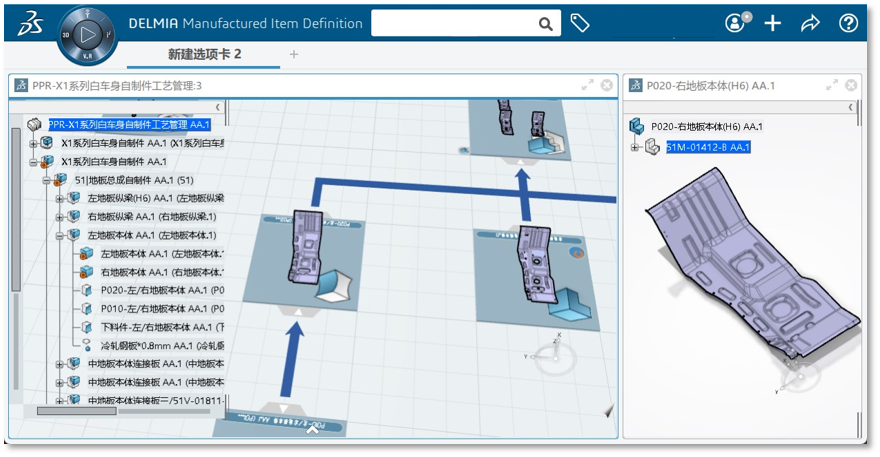This screenshot has width=880, height=457.
Task: Select child 右地板本体 AA.1 item
Action: 162,272
